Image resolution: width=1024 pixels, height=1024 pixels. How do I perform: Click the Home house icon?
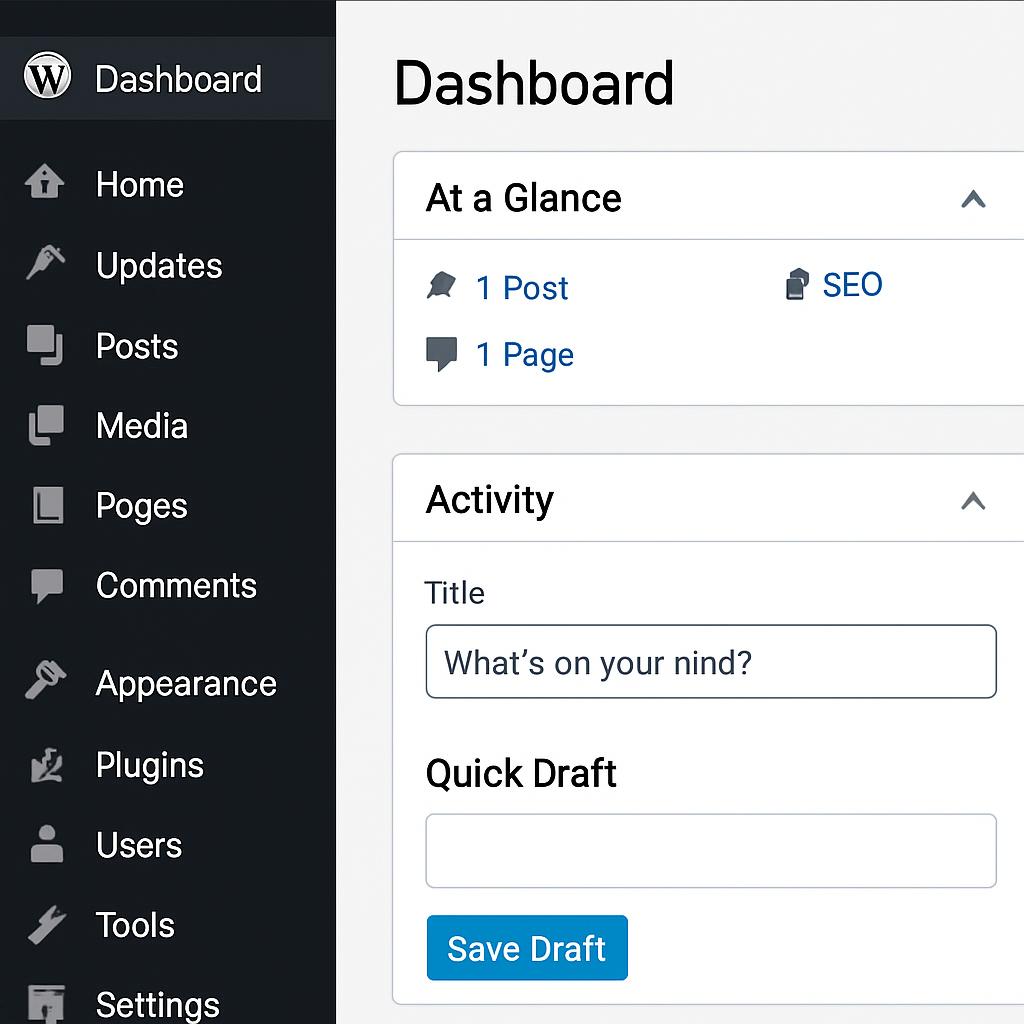pos(45,183)
